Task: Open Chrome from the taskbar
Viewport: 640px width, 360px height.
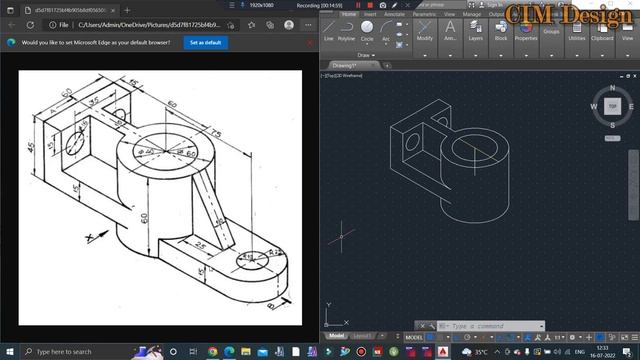Action: pos(212,351)
